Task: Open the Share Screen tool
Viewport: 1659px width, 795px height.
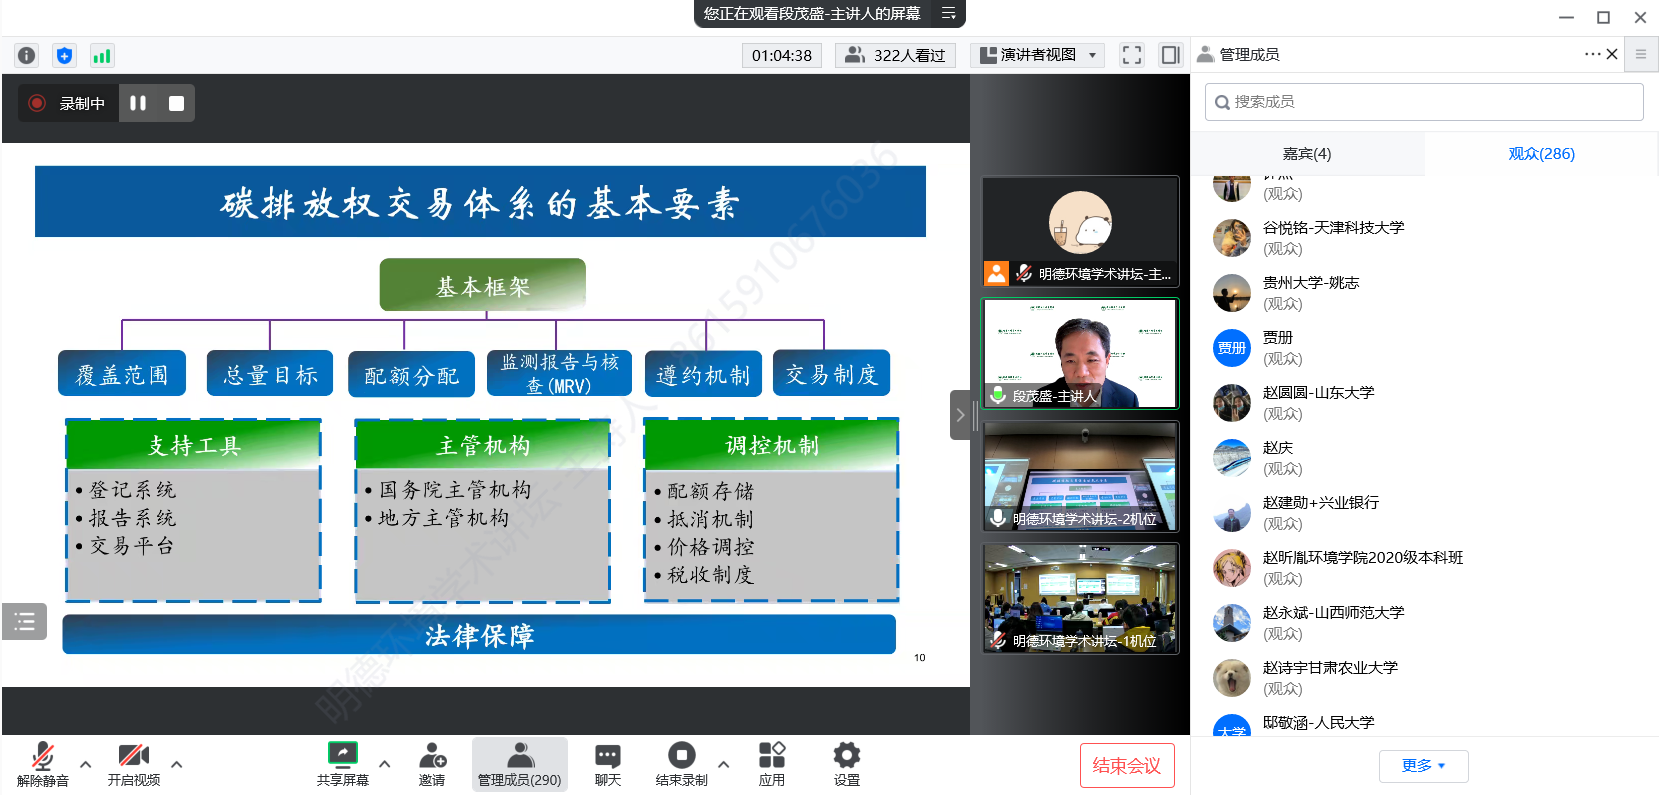Action: pos(342,764)
